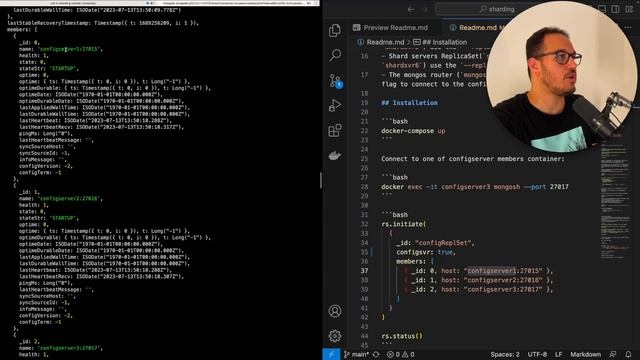640x360 pixels.
Task: Click the 'rs.status()' line in editor
Action: coord(402,336)
